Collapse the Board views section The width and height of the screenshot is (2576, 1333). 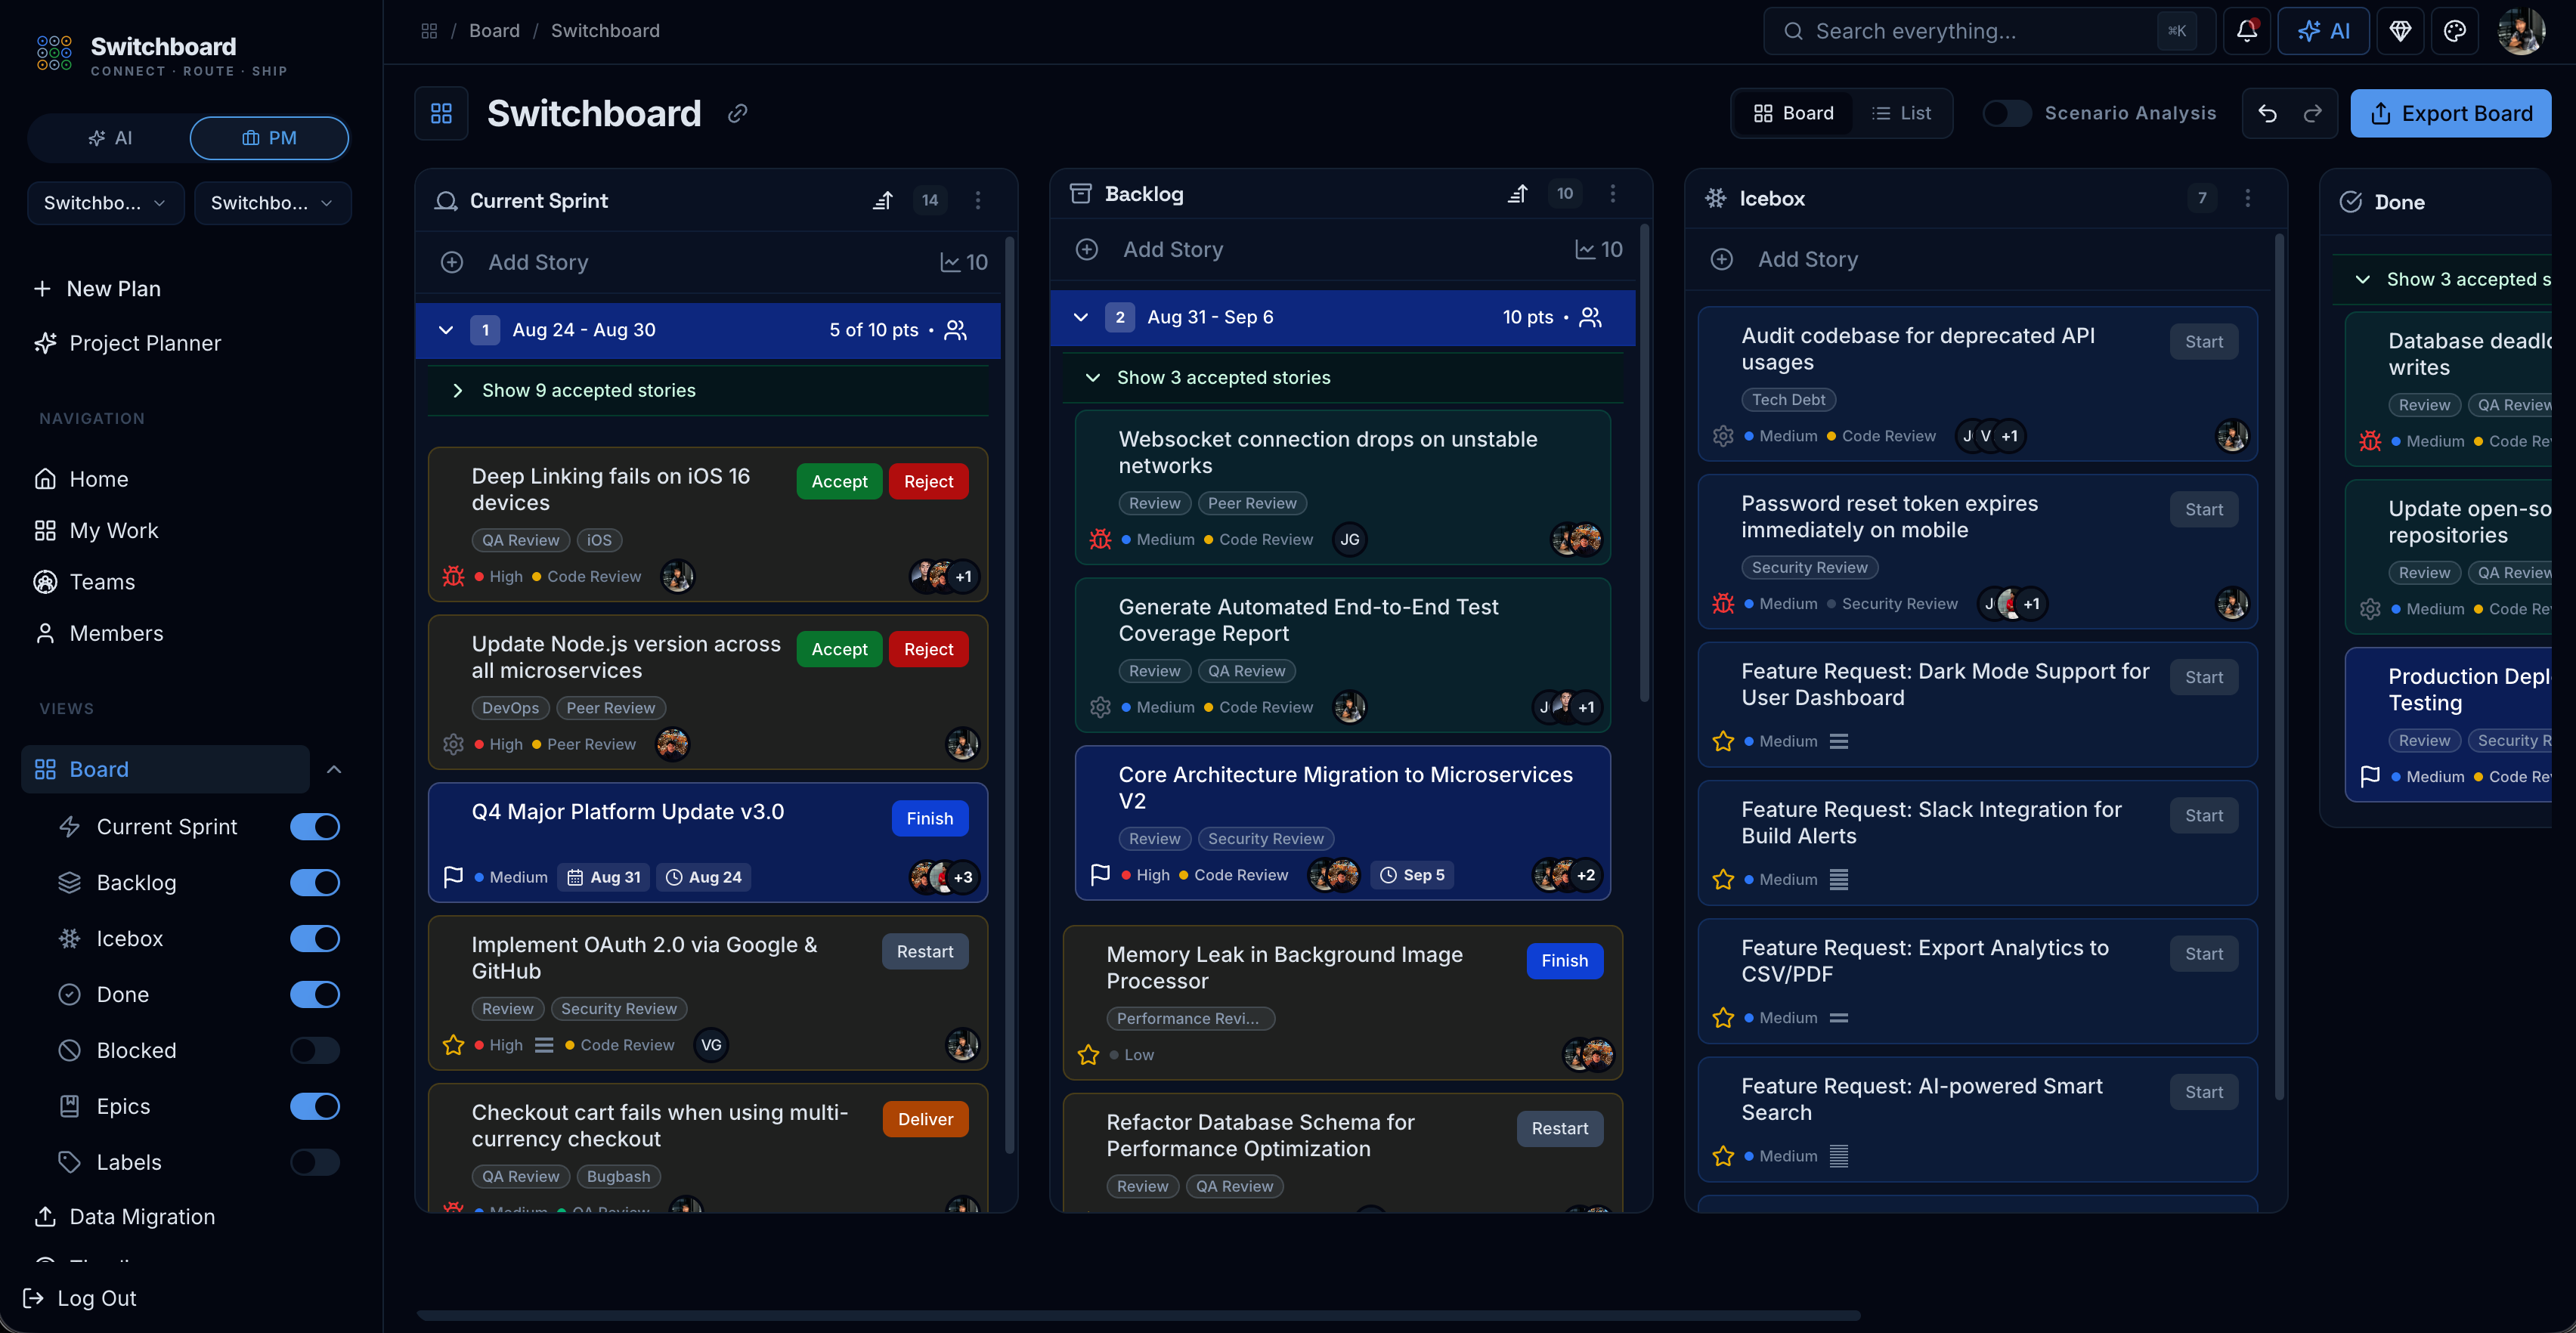[x=334, y=769]
